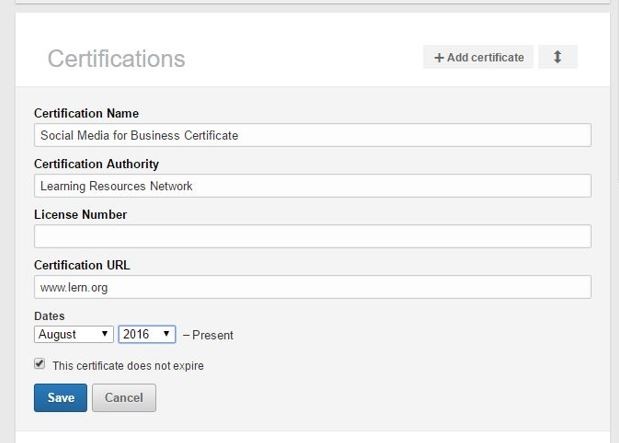Image resolution: width=619 pixels, height=443 pixels.
Task: Open the 2016 year dropdown
Action: coord(147,334)
